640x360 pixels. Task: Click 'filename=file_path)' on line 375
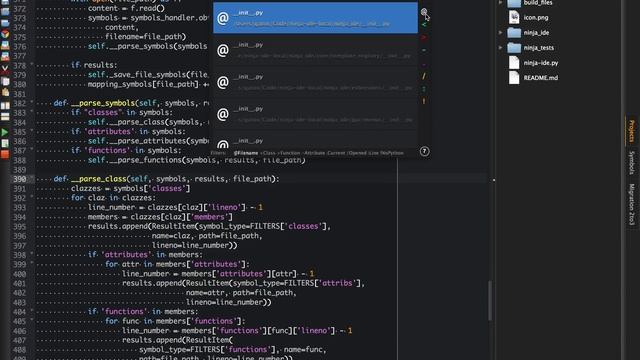pyautogui.click(x=145, y=37)
